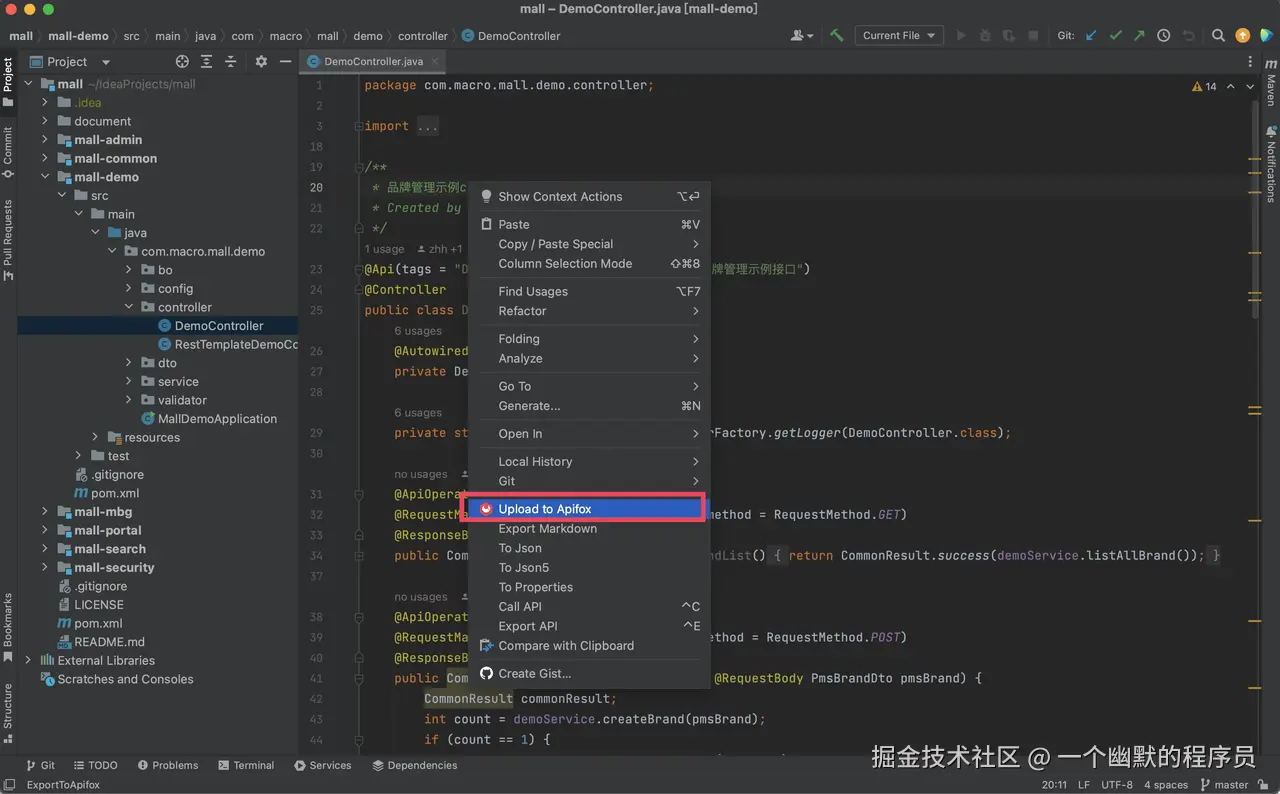Open Git Show History clock icon
The width and height of the screenshot is (1280, 794).
point(1164,35)
